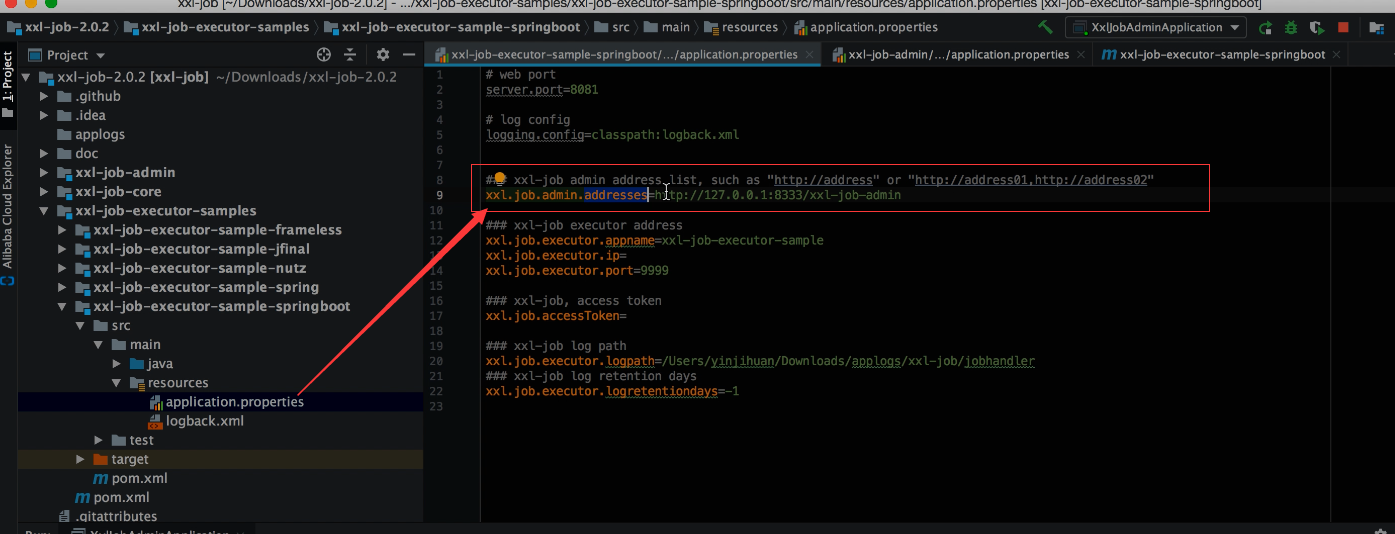Select application.properties in project tree
Image resolution: width=1395 pixels, height=534 pixels.
coord(234,402)
